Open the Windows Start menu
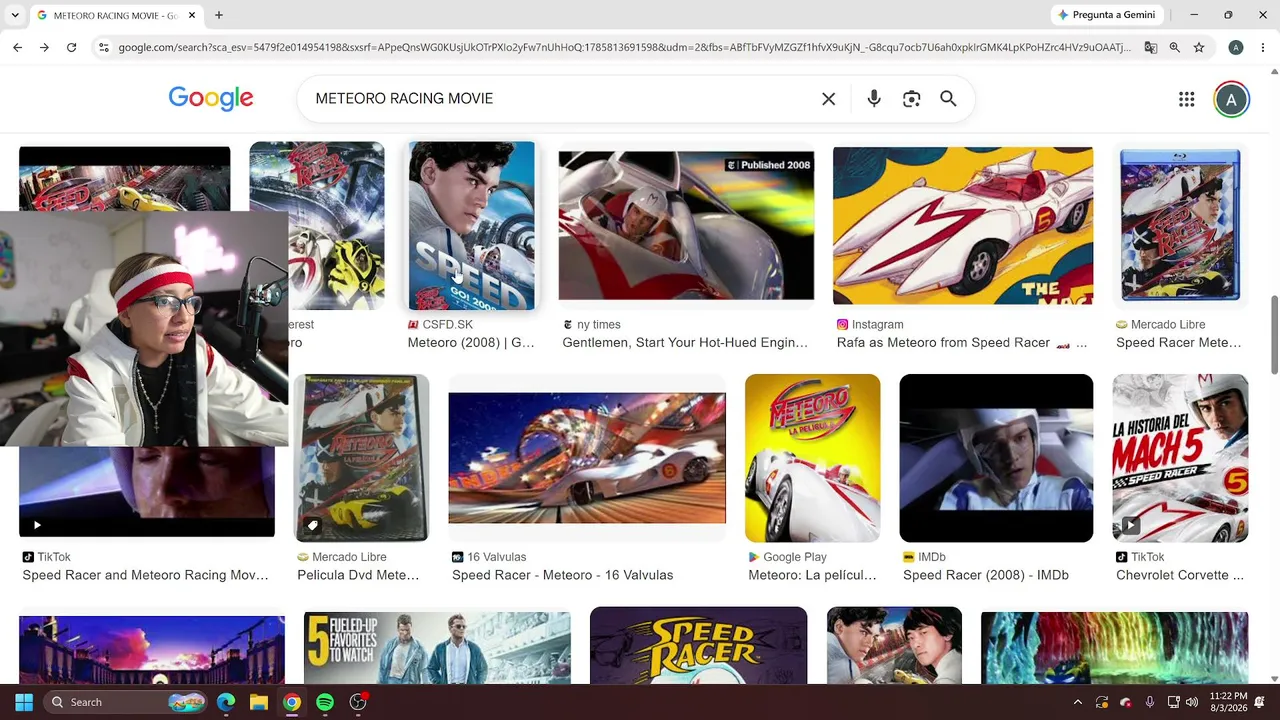Screen dimensions: 1280x720 (24, 702)
